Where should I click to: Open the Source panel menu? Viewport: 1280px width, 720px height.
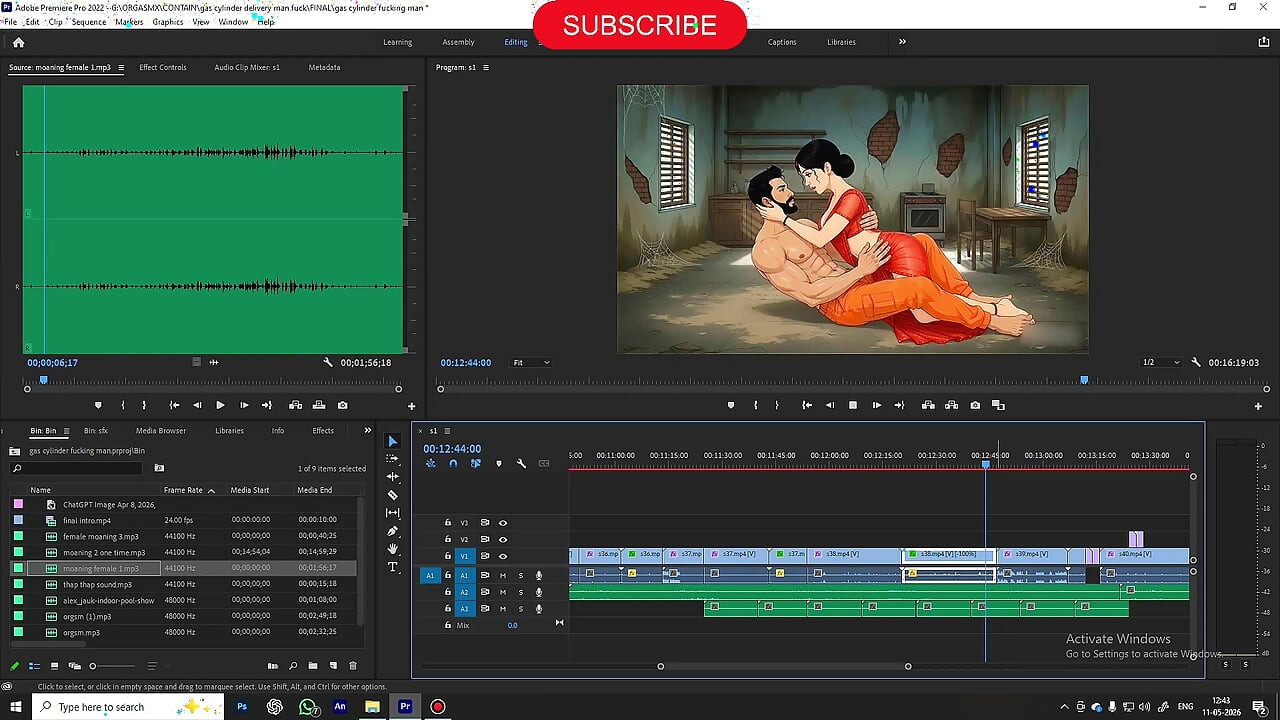(x=121, y=68)
